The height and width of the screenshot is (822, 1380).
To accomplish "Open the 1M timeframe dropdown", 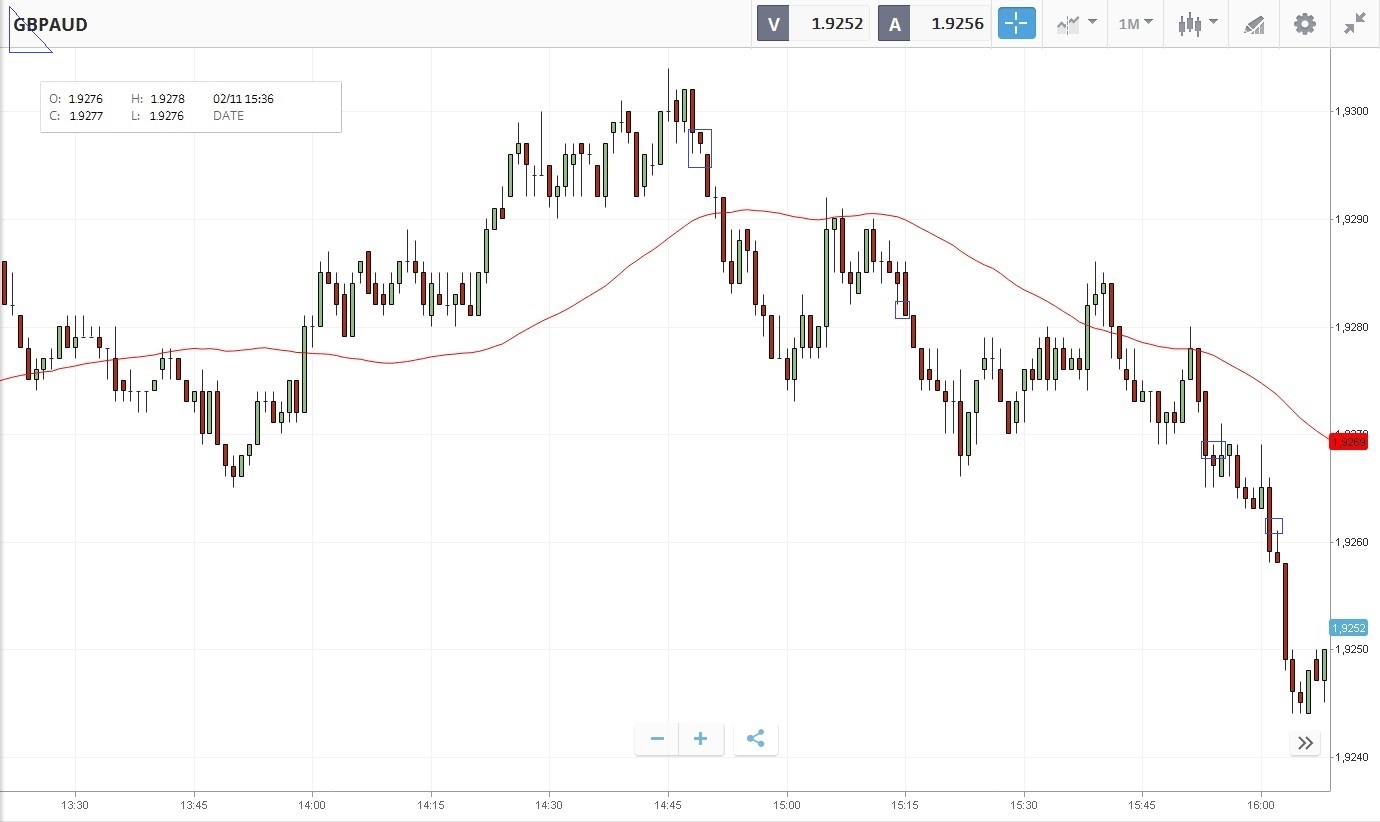I will [1135, 24].
